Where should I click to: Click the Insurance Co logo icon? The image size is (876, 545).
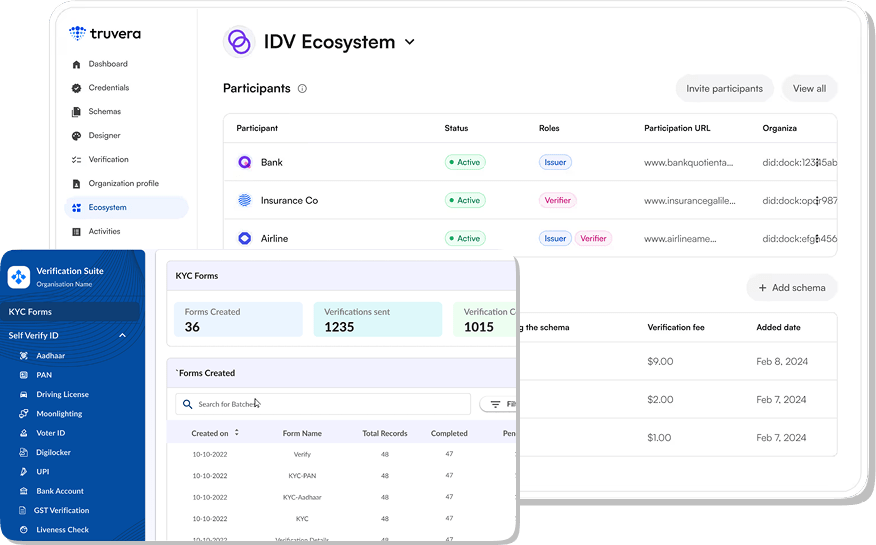point(245,200)
